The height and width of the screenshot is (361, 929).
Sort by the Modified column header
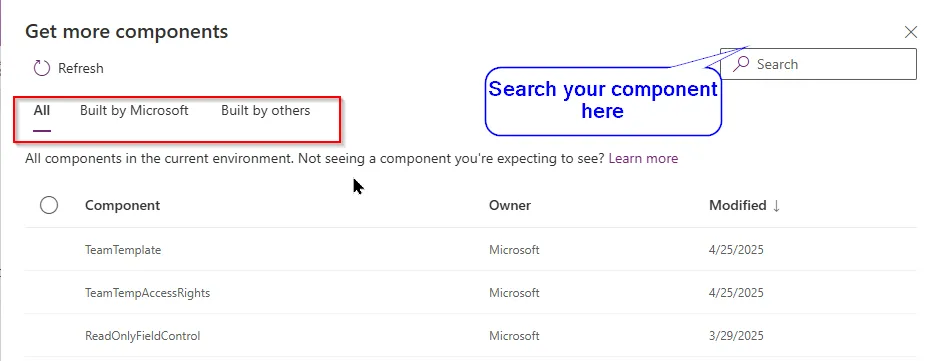[738, 205]
